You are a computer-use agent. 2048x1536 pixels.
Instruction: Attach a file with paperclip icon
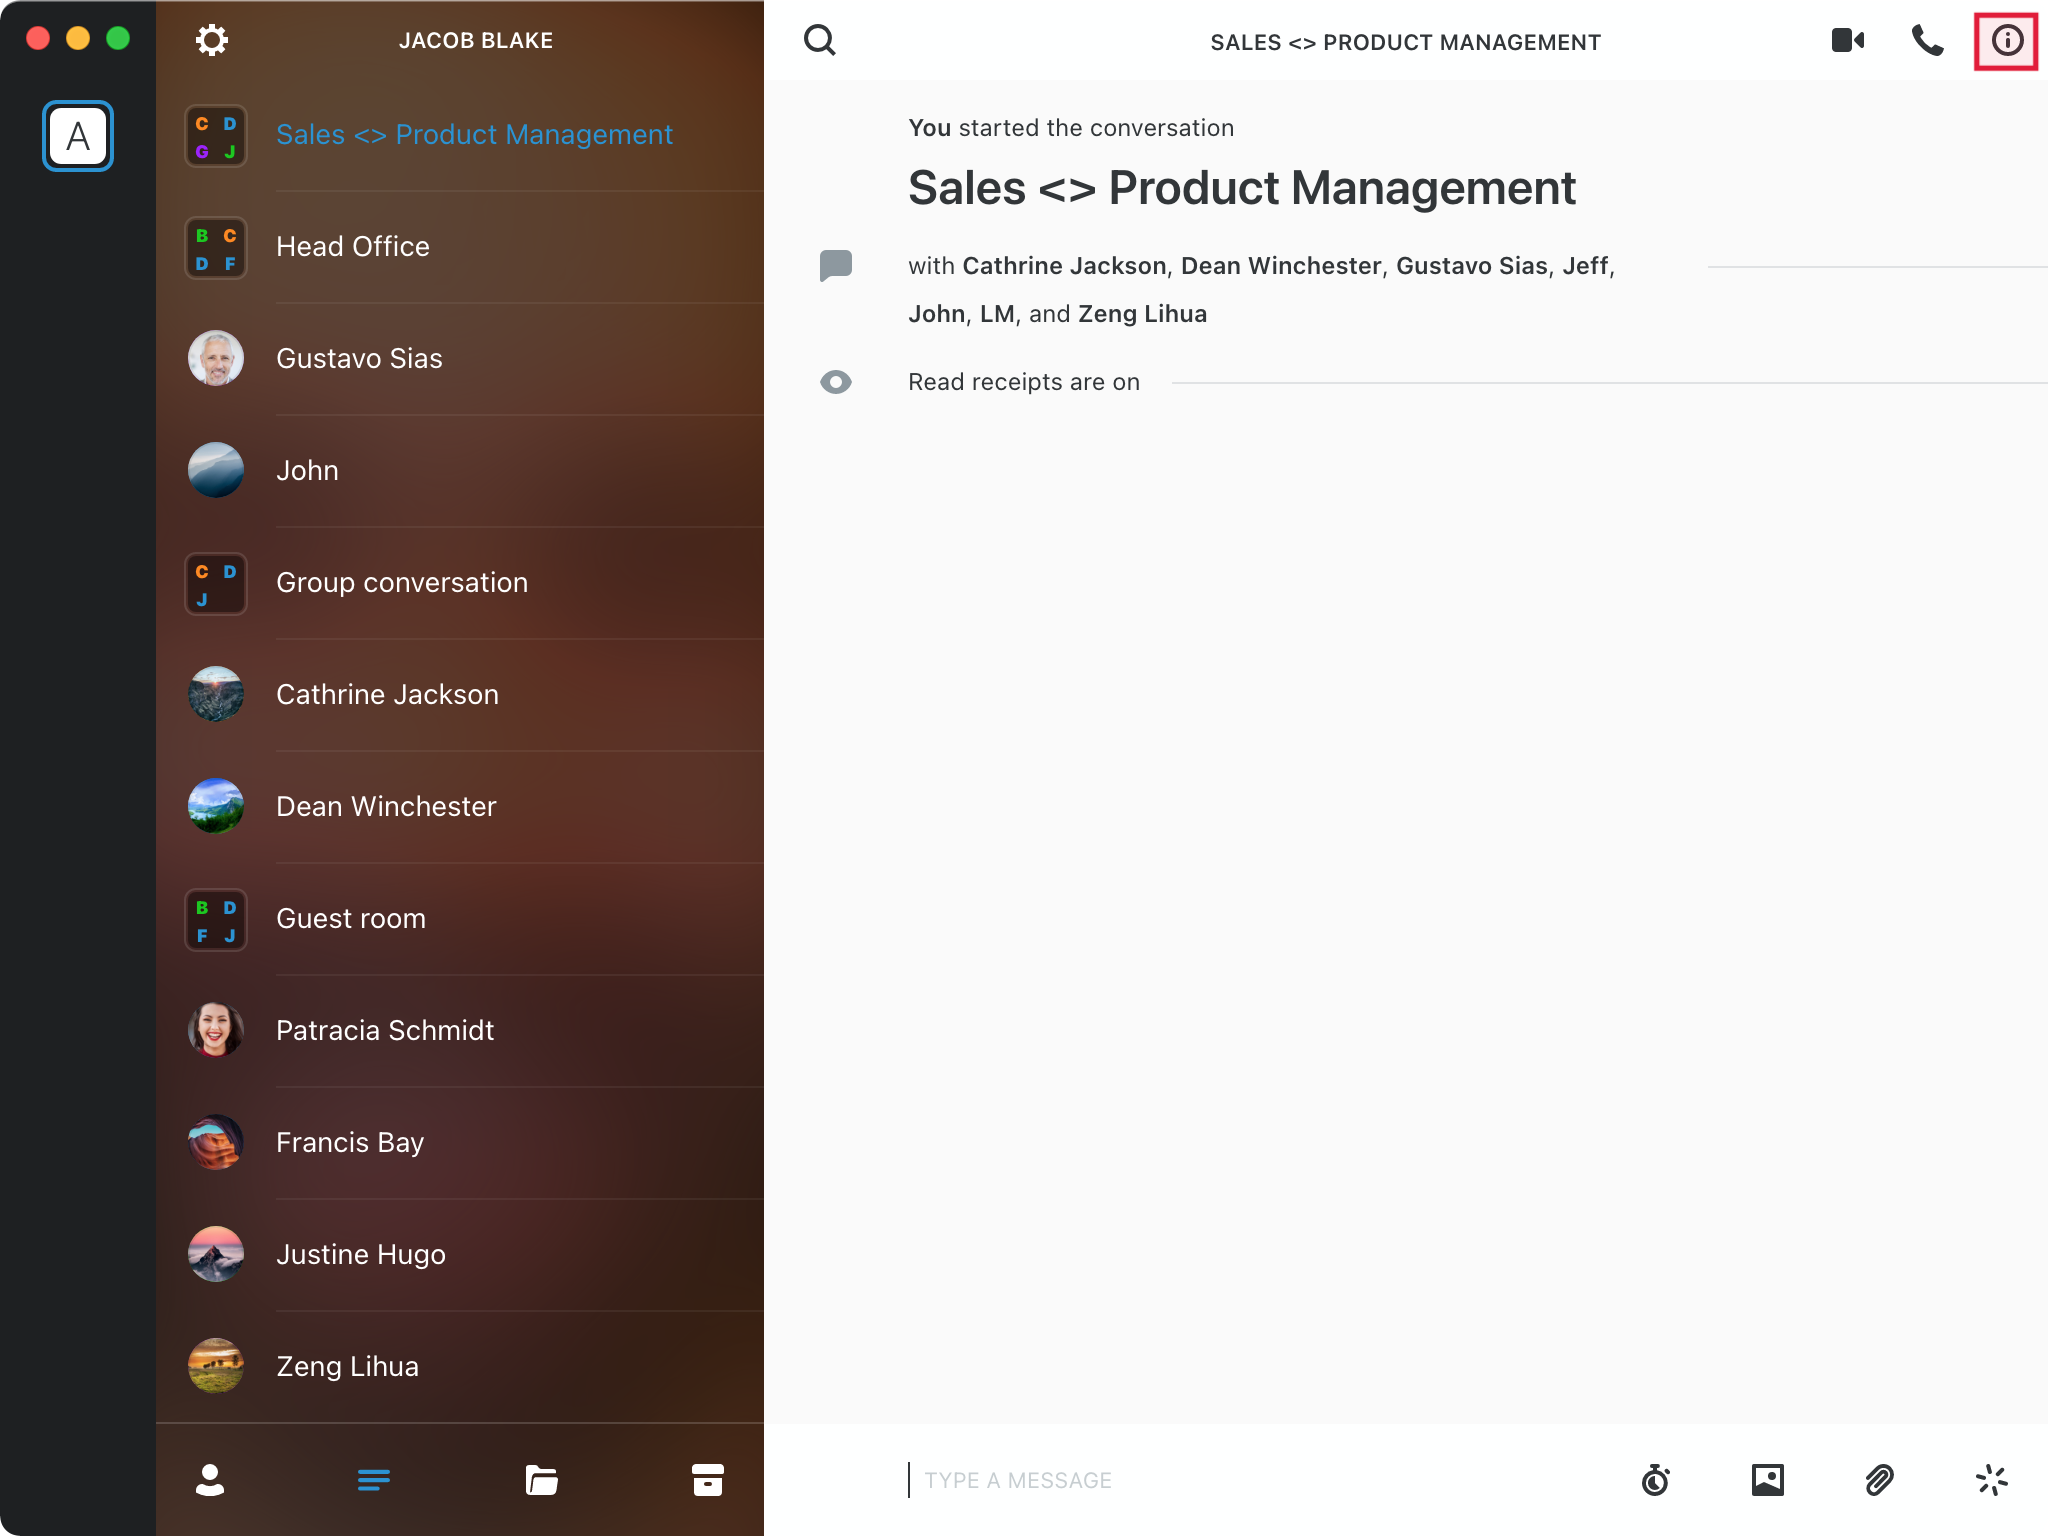click(1880, 1480)
